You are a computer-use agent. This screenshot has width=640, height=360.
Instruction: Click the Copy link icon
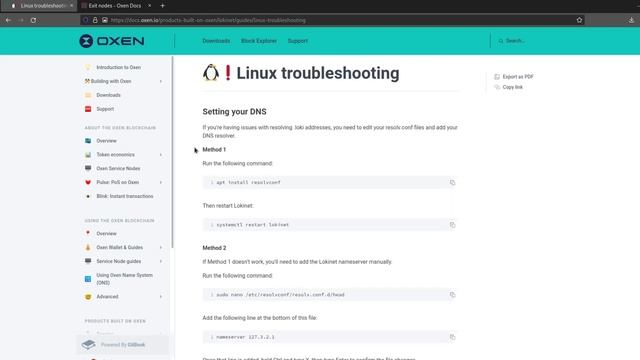click(497, 87)
